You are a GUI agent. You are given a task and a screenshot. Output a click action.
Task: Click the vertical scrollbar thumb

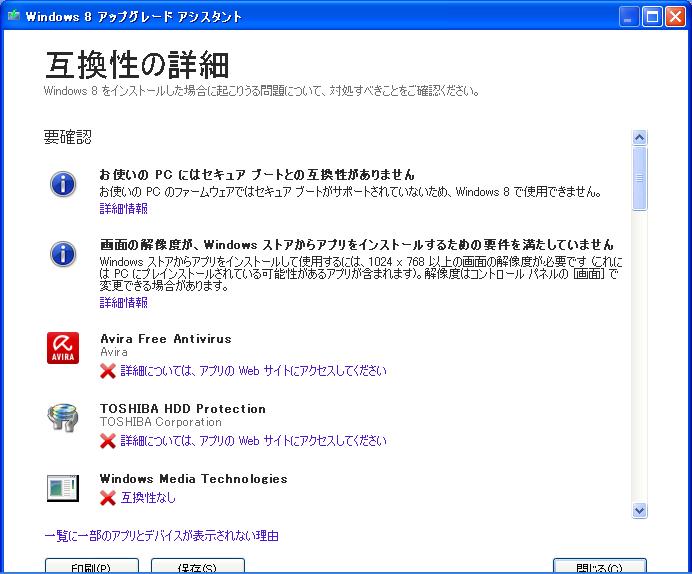[x=639, y=179]
